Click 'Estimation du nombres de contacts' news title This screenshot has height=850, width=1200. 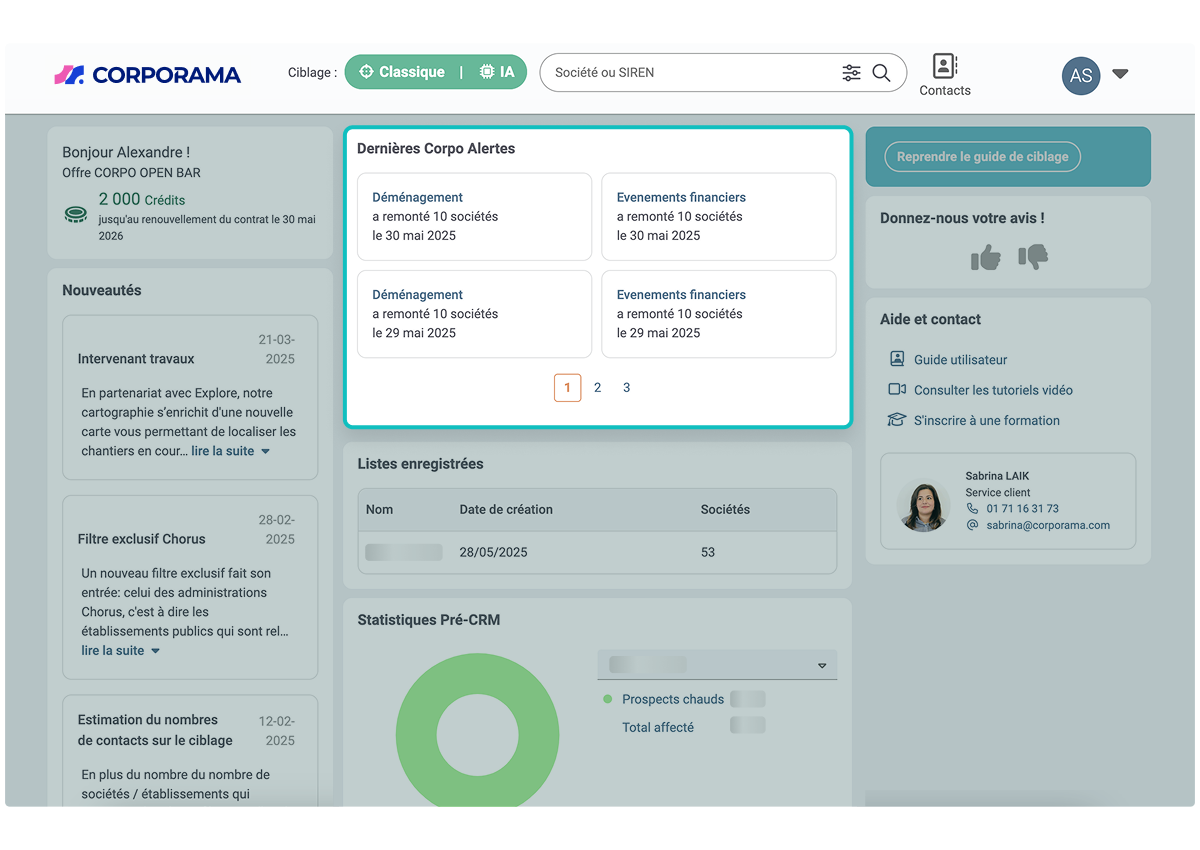pyautogui.click(x=155, y=730)
